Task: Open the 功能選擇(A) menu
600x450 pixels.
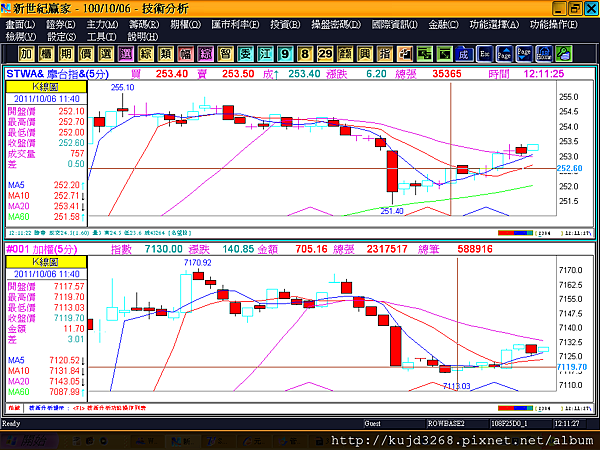Action: point(494,25)
